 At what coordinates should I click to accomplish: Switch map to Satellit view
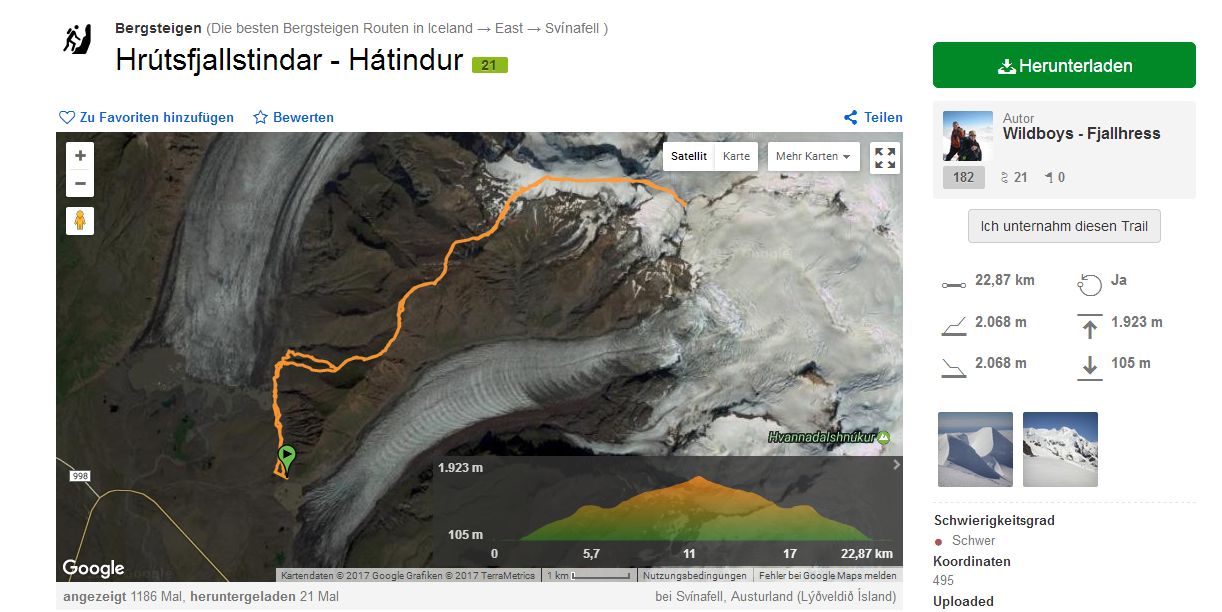tap(689, 157)
